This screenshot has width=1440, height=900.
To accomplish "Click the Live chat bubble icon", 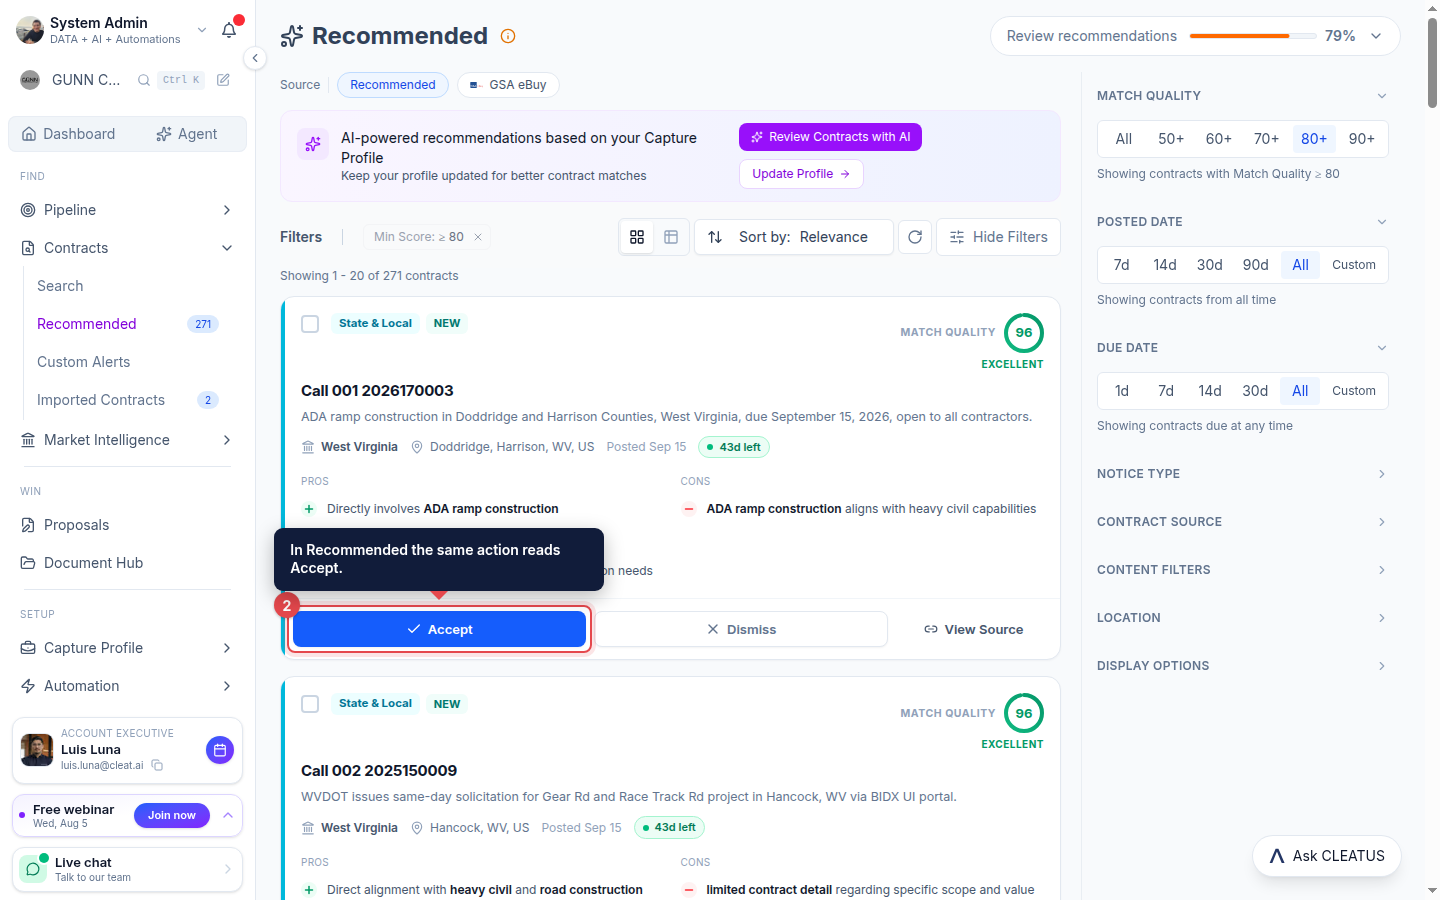I will point(33,869).
